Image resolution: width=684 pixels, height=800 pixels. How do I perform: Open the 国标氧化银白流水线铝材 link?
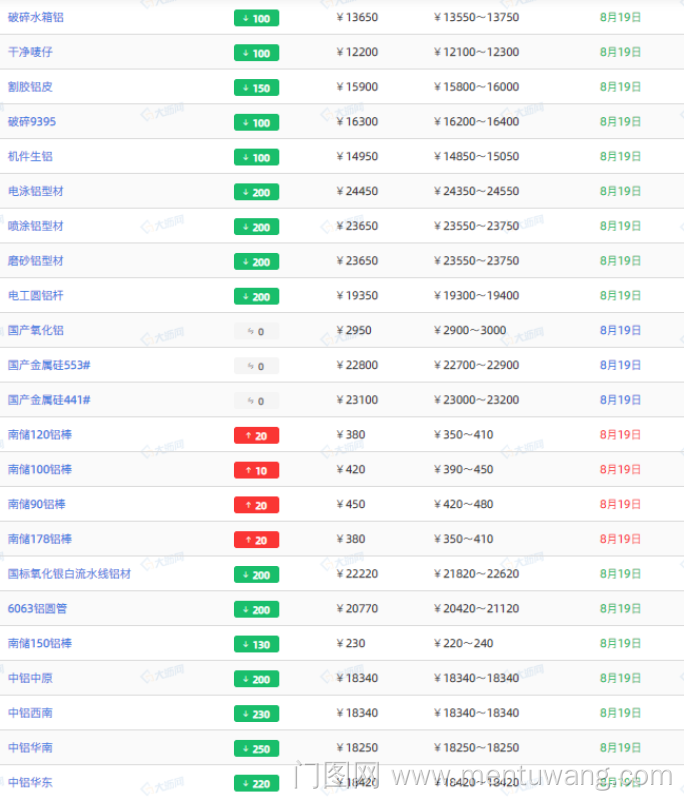point(69,574)
